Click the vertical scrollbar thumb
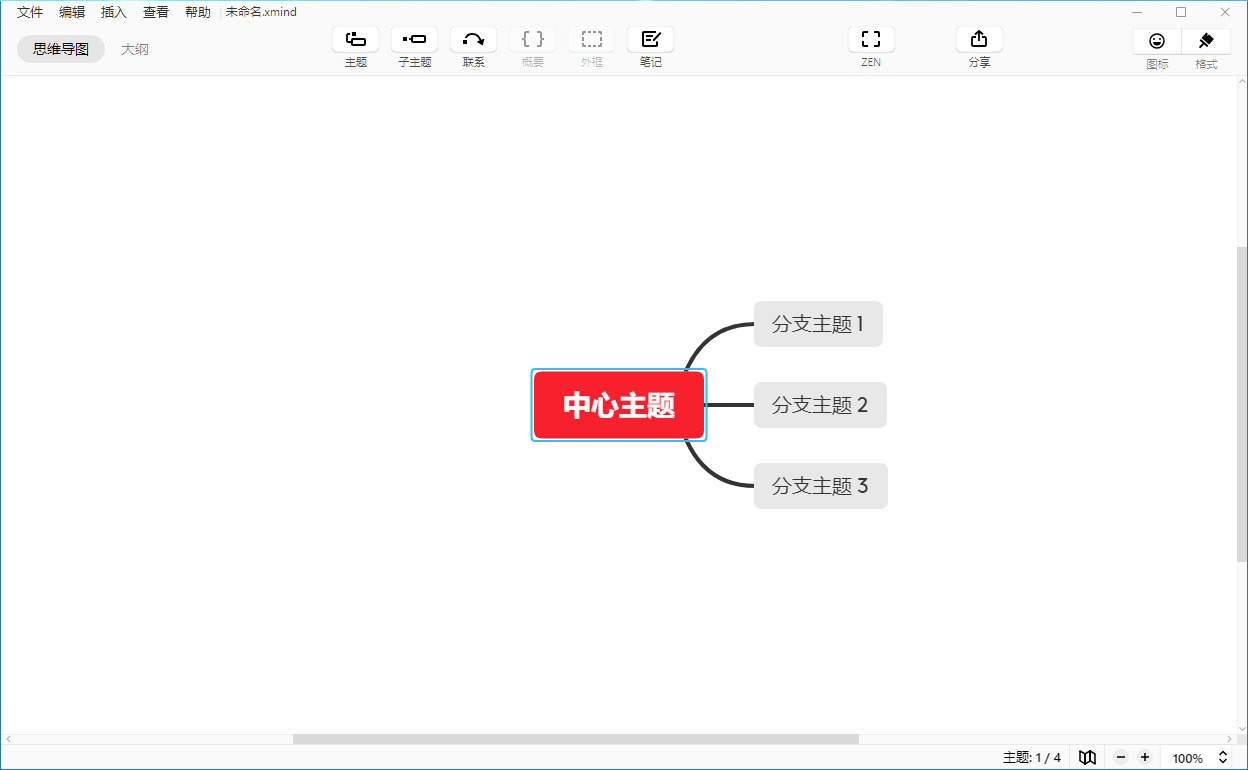The height and width of the screenshot is (770, 1248). (x=1242, y=404)
